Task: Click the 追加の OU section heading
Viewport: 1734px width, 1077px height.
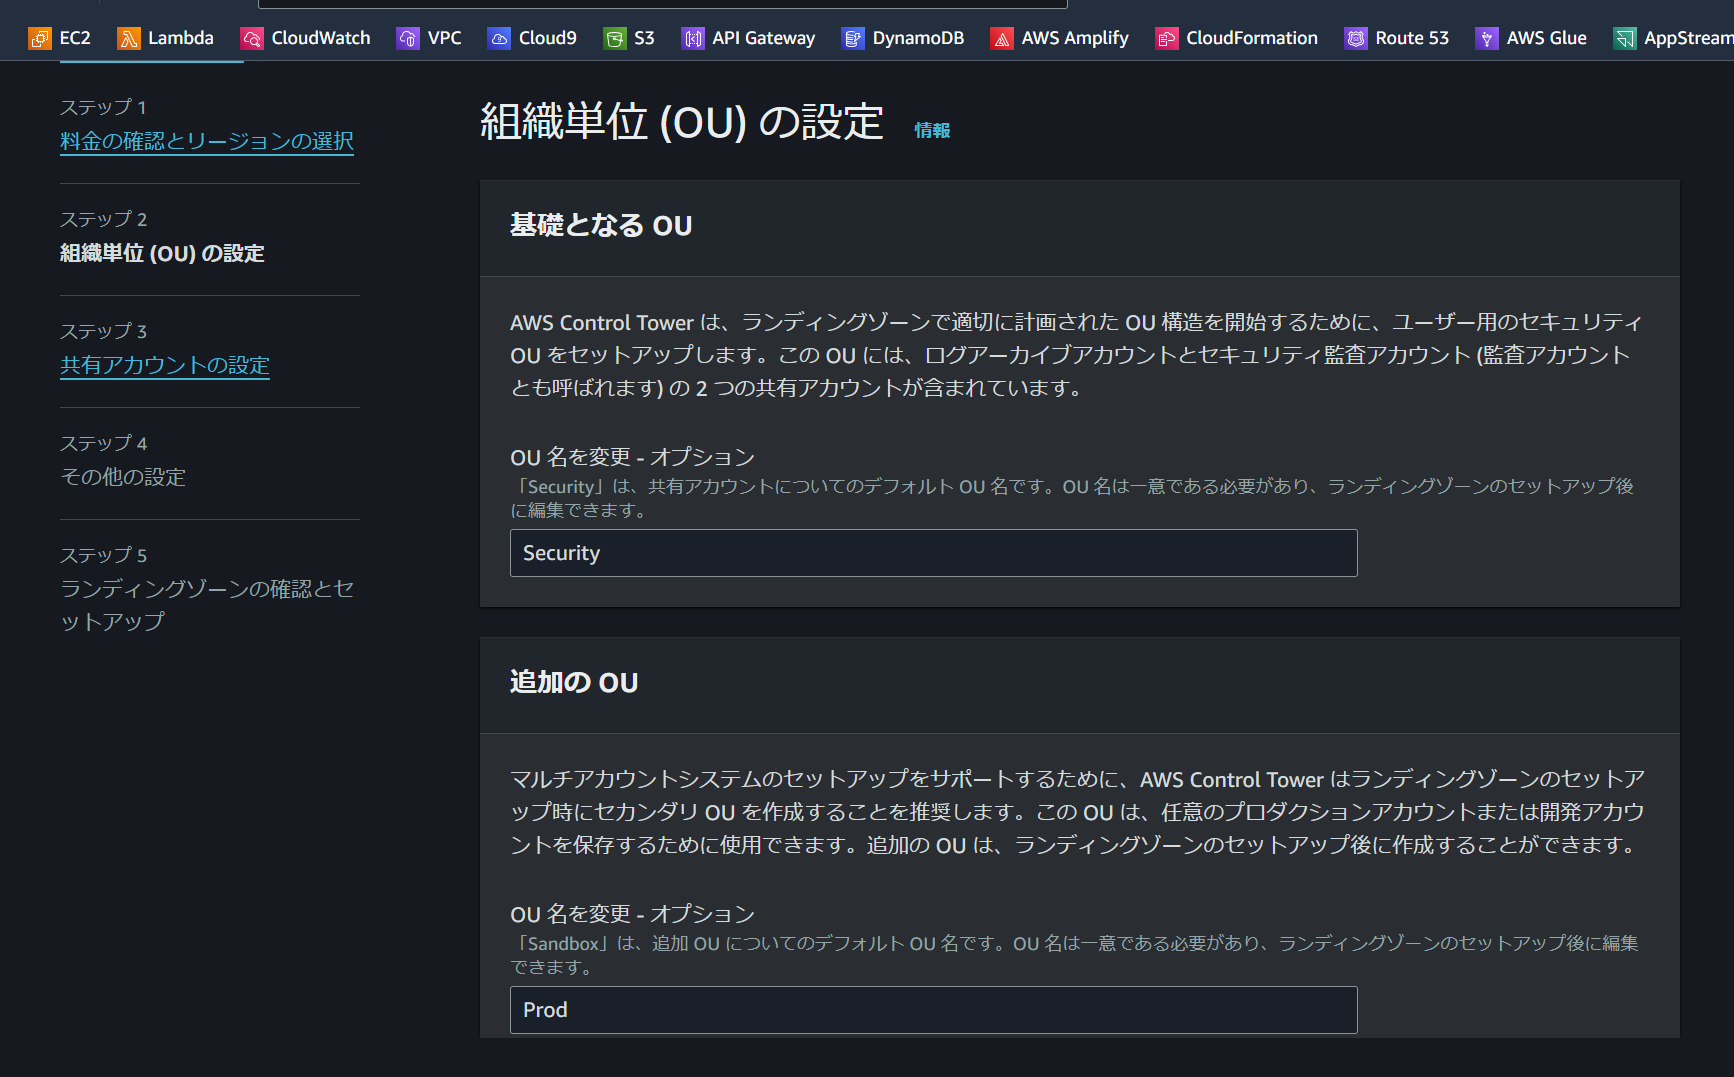Action: [574, 682]
